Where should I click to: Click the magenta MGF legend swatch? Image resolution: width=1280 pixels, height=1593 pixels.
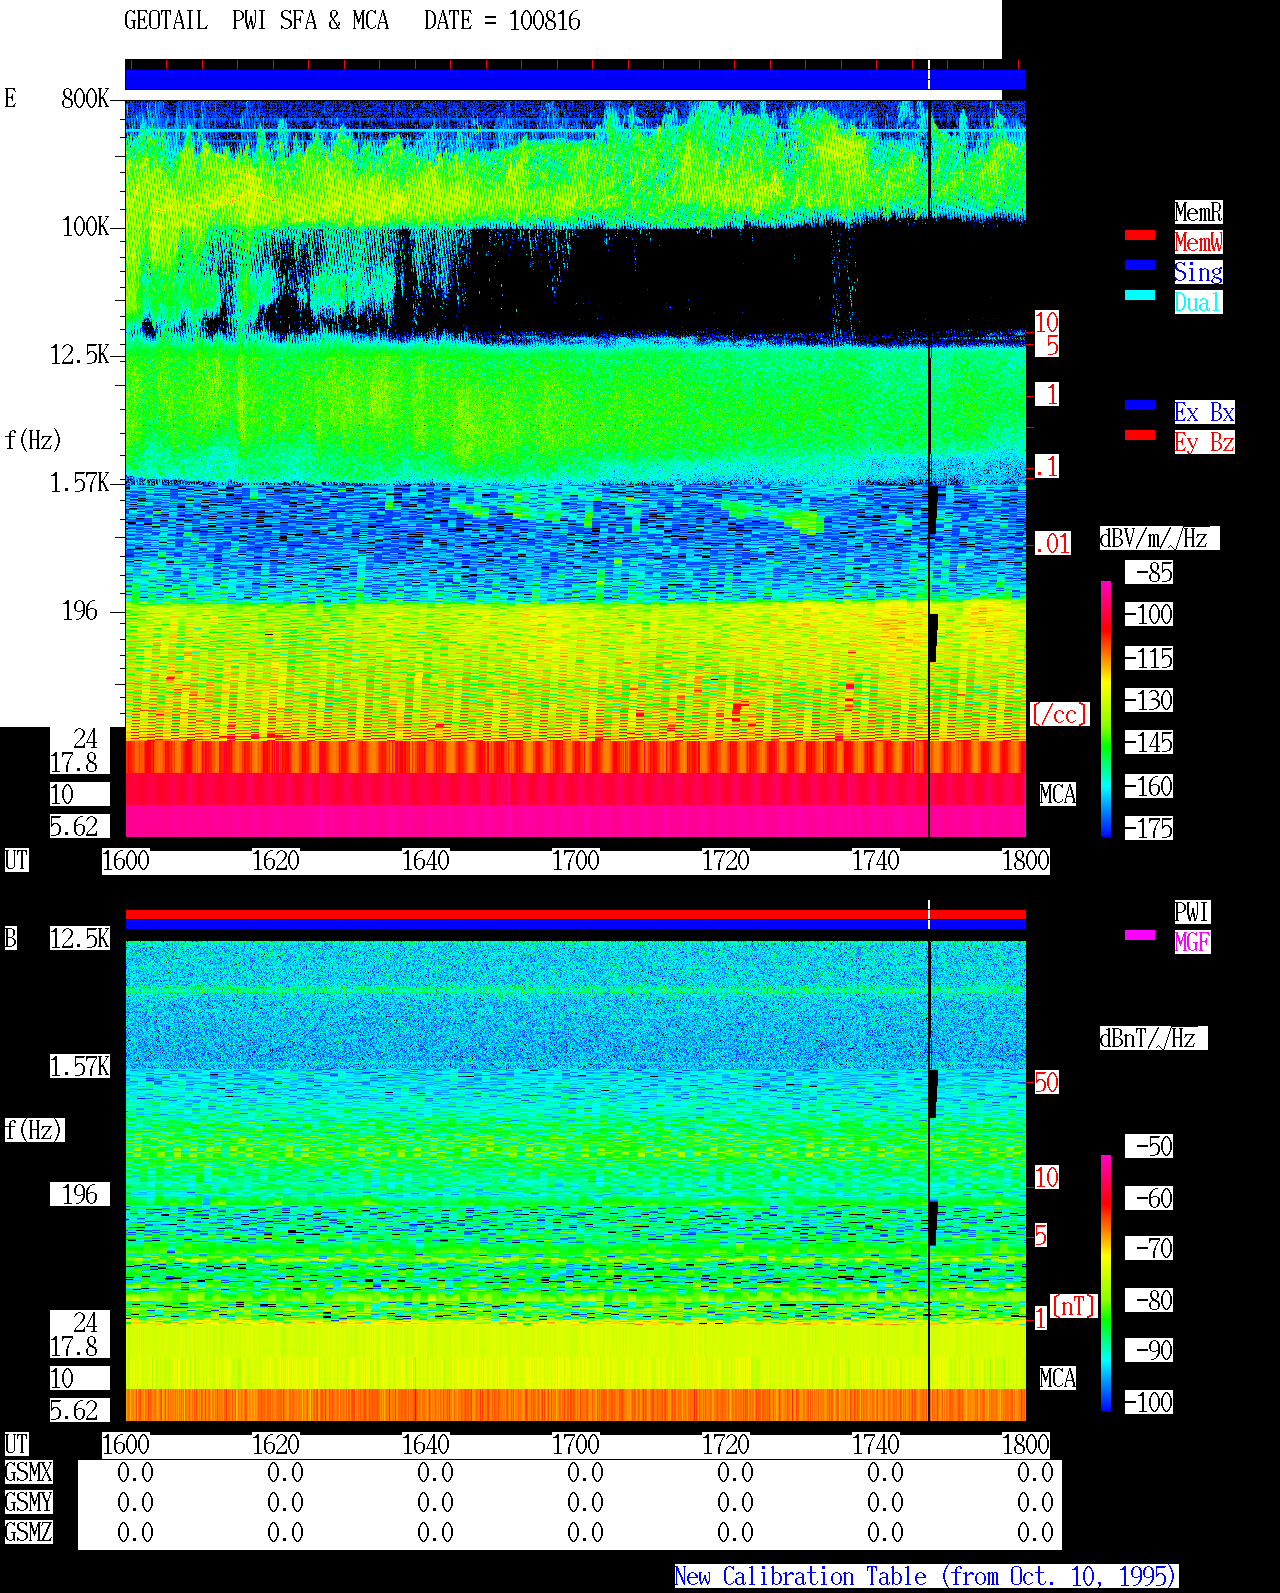coord(1140,935)
